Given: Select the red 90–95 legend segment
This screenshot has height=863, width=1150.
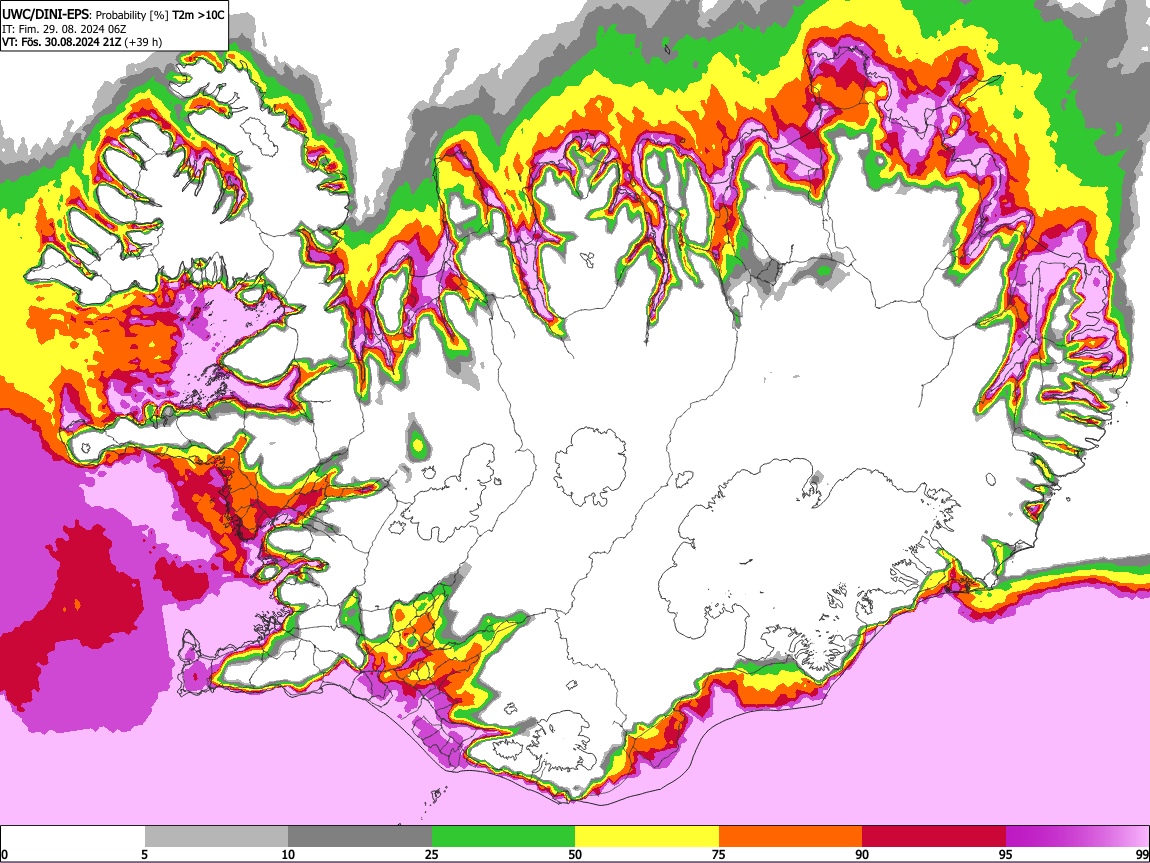Looking at the screenshot, I should (934, 837).
